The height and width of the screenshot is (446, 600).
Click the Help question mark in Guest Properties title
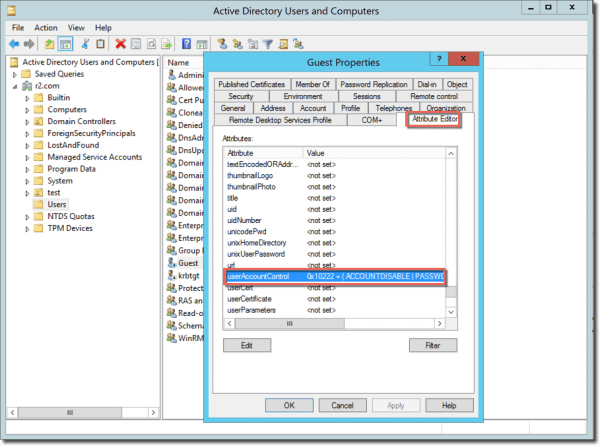click(x=439, y=59)
